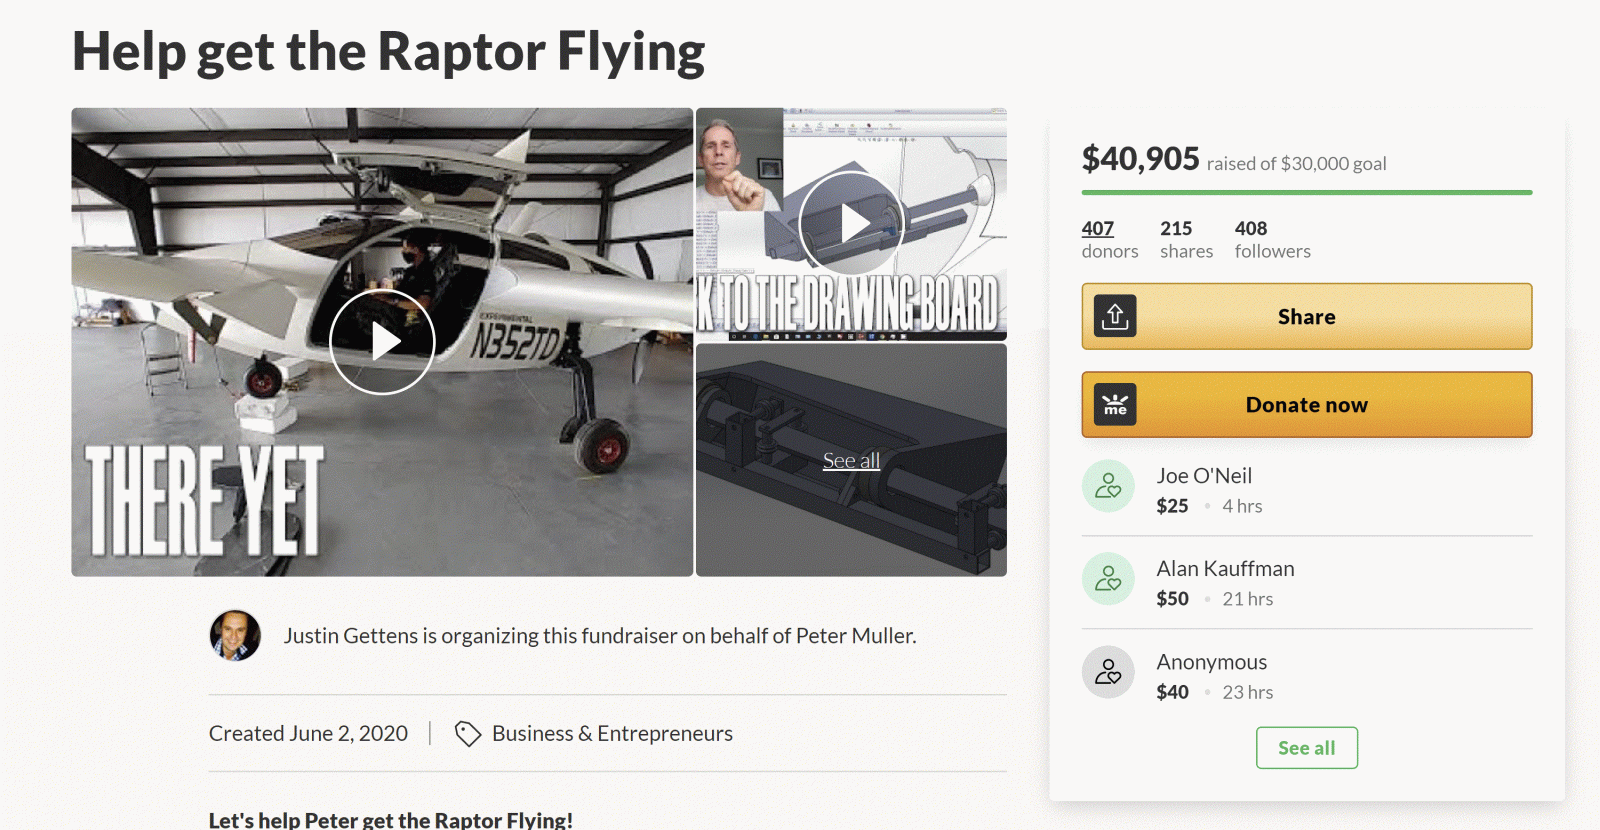Click the category tag icon
The width and height of the screenshot is (1600, 830).
point(467,734)
